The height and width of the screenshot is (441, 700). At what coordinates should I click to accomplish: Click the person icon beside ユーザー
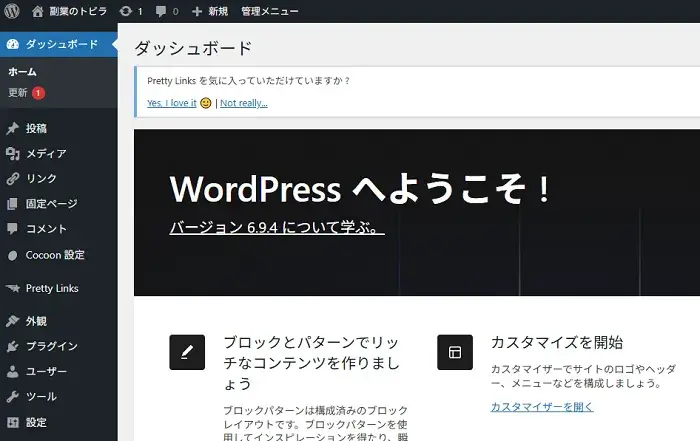click(12, 371)
